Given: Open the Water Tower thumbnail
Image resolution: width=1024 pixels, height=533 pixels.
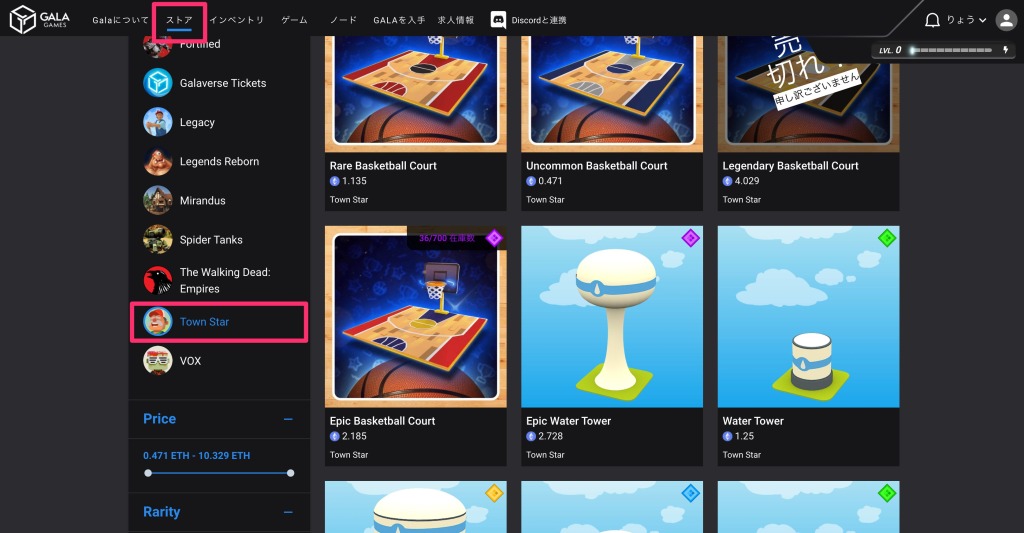Looking at the screenshot, I should (808, 317).
